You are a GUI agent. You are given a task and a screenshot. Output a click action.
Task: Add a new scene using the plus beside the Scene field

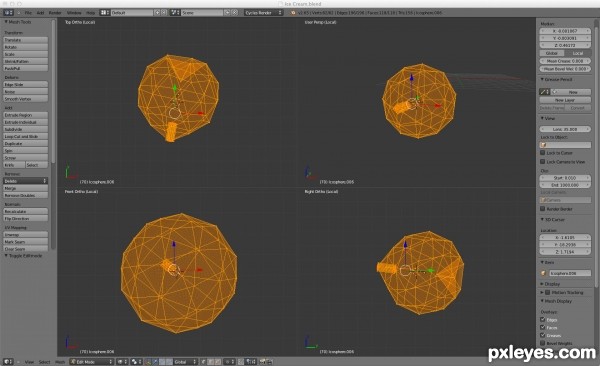click(x=227, y=13)
